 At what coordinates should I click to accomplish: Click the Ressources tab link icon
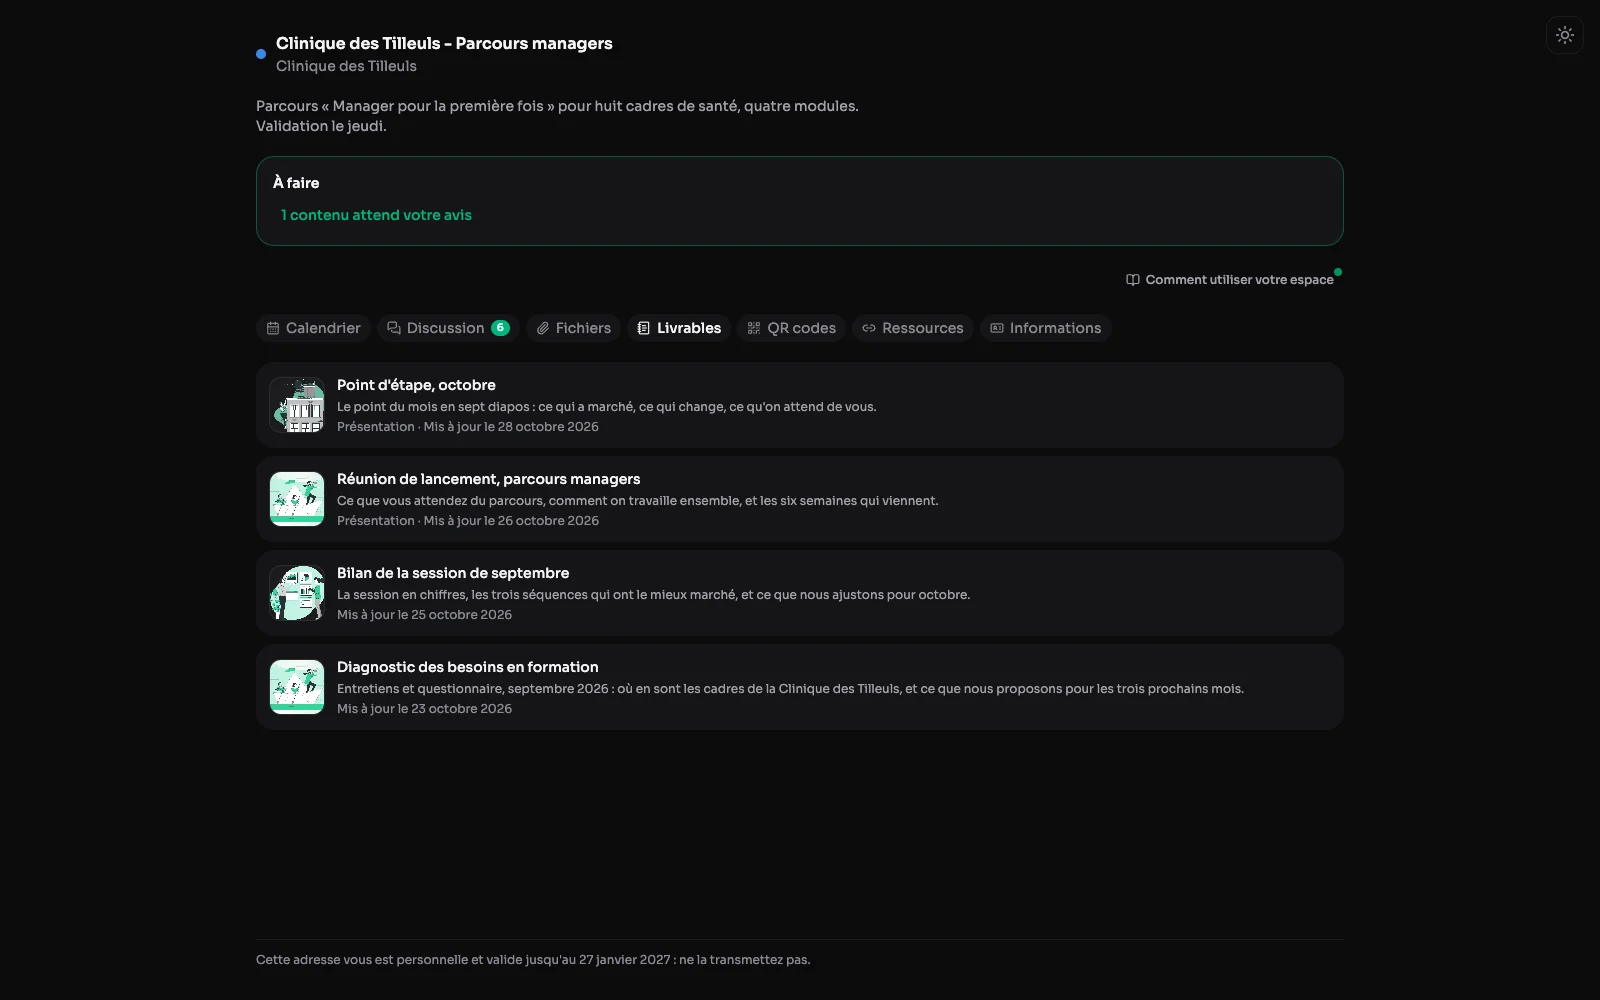coord(869,328)
